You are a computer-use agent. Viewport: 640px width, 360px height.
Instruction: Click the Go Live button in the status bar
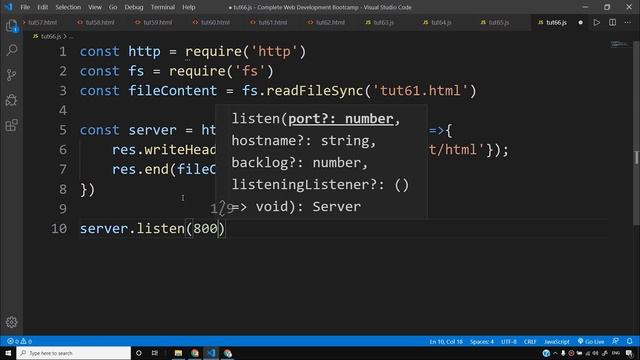point(591,341)
